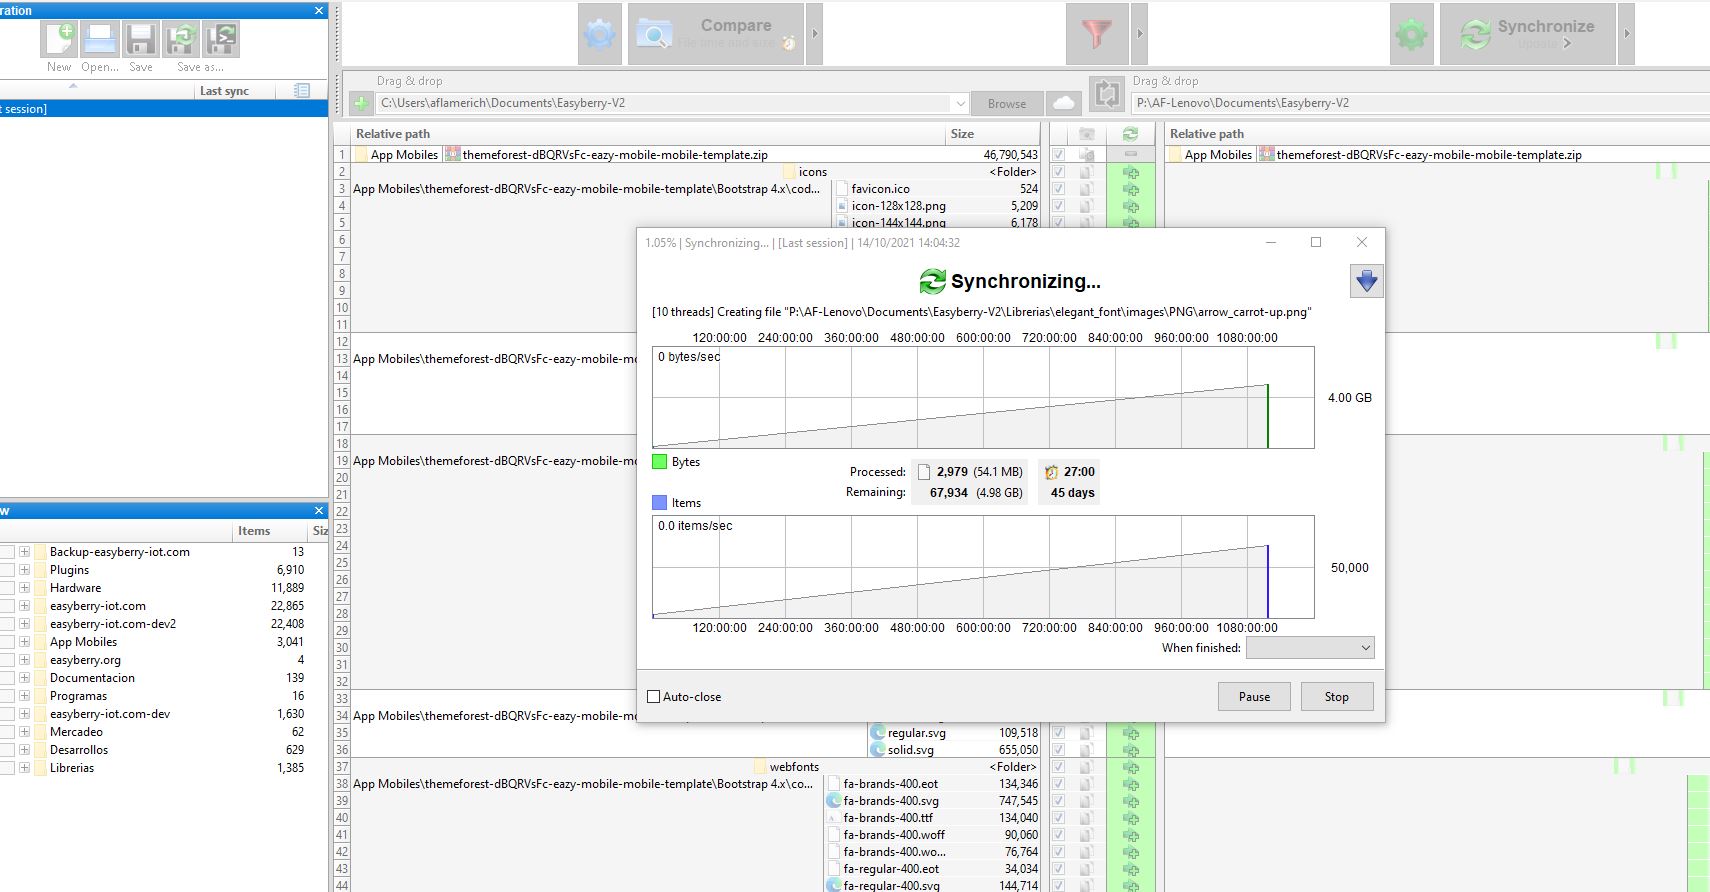Open a saved configuration file
Viewport: 1710px width, 892px height.
[x=100, y=39]
